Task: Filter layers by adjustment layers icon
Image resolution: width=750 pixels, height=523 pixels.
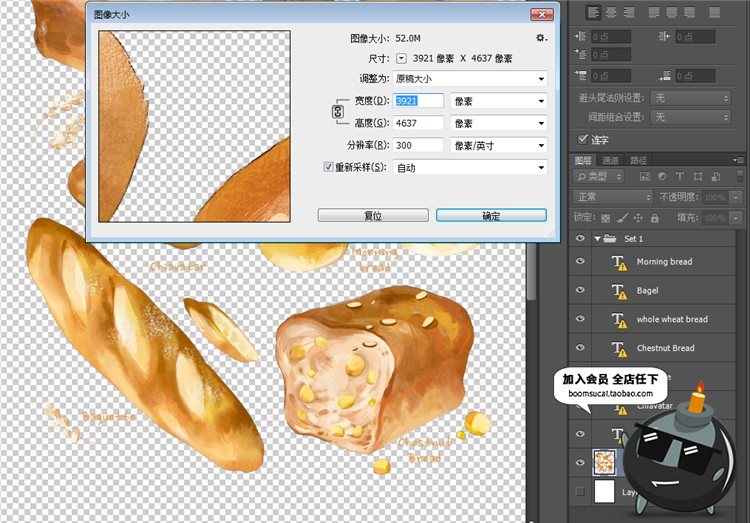Action: coord(662,177)
